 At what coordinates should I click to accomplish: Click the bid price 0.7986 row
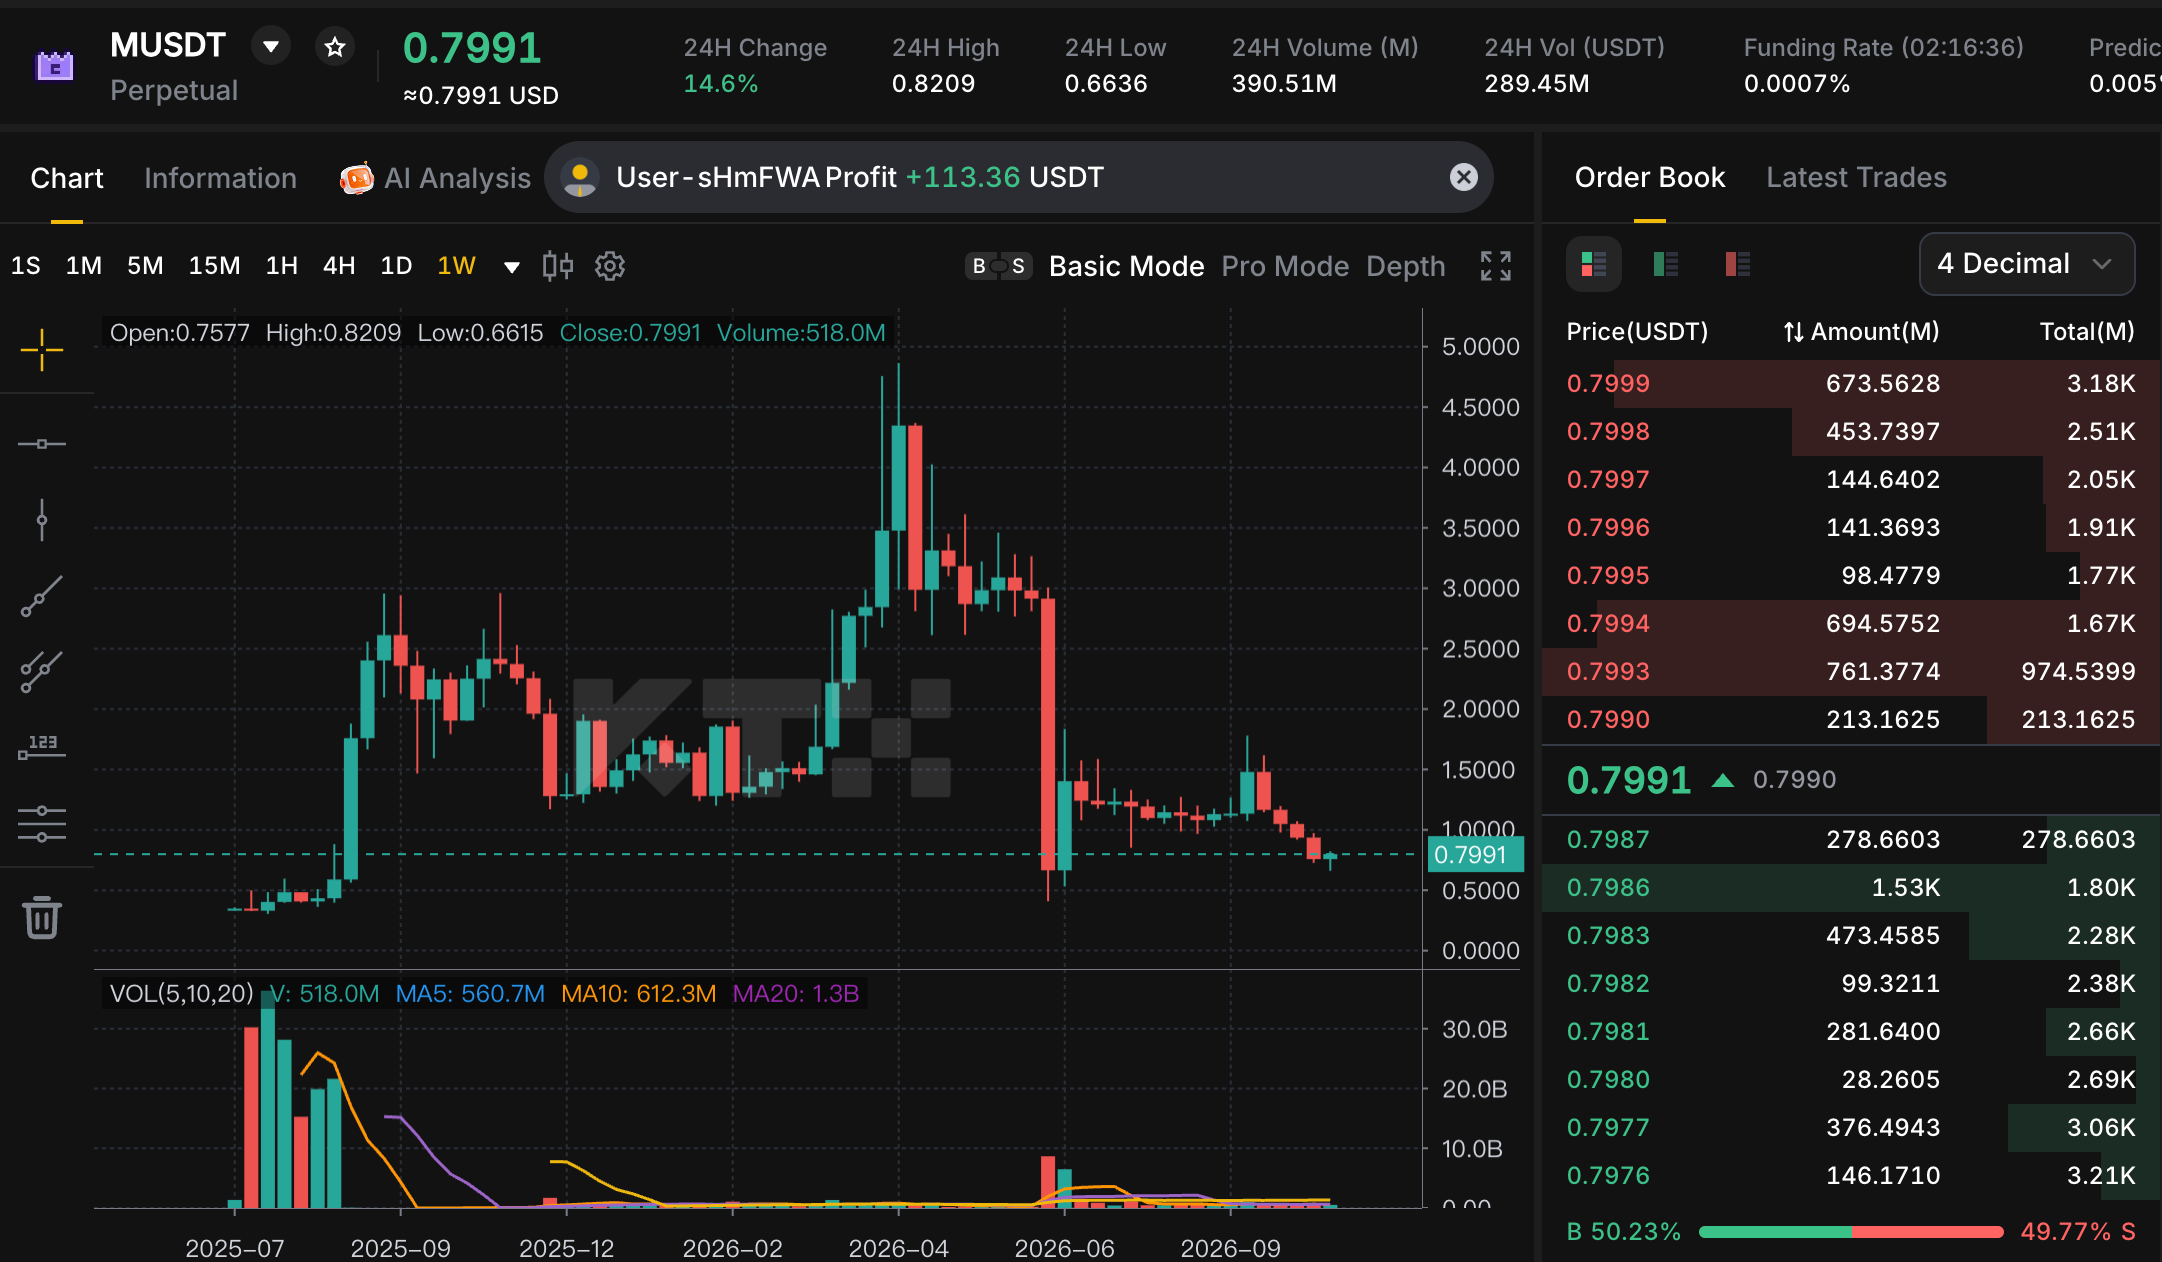coord(1851,887)
